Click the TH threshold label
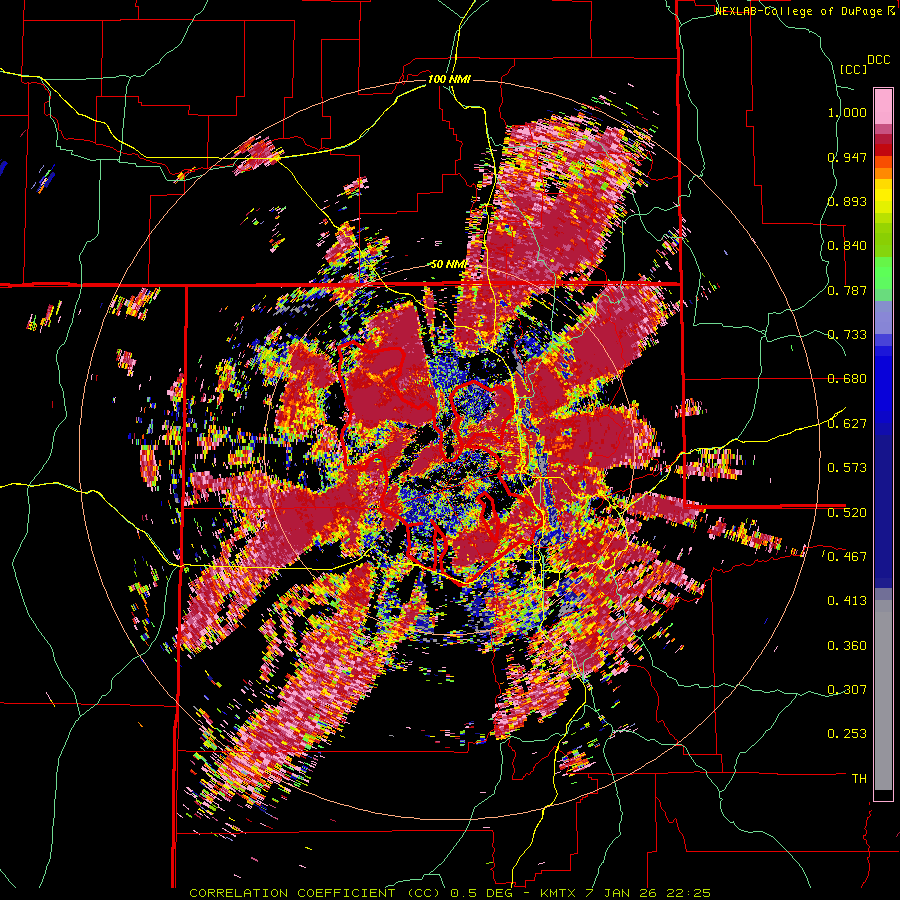The width and height of the screenshot is (900, 900). [x=859, y=778]
